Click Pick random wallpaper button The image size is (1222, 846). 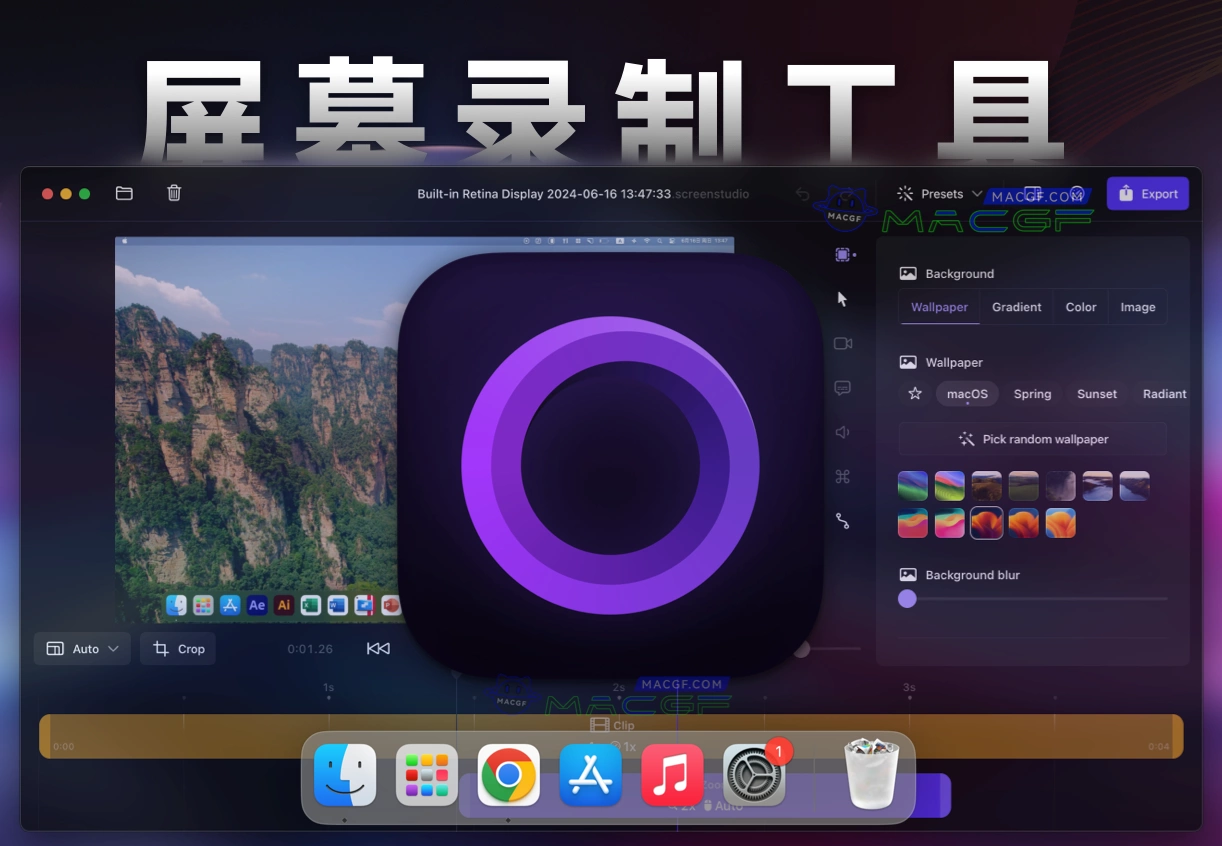pyautogui.click(x=1033, y=439)
